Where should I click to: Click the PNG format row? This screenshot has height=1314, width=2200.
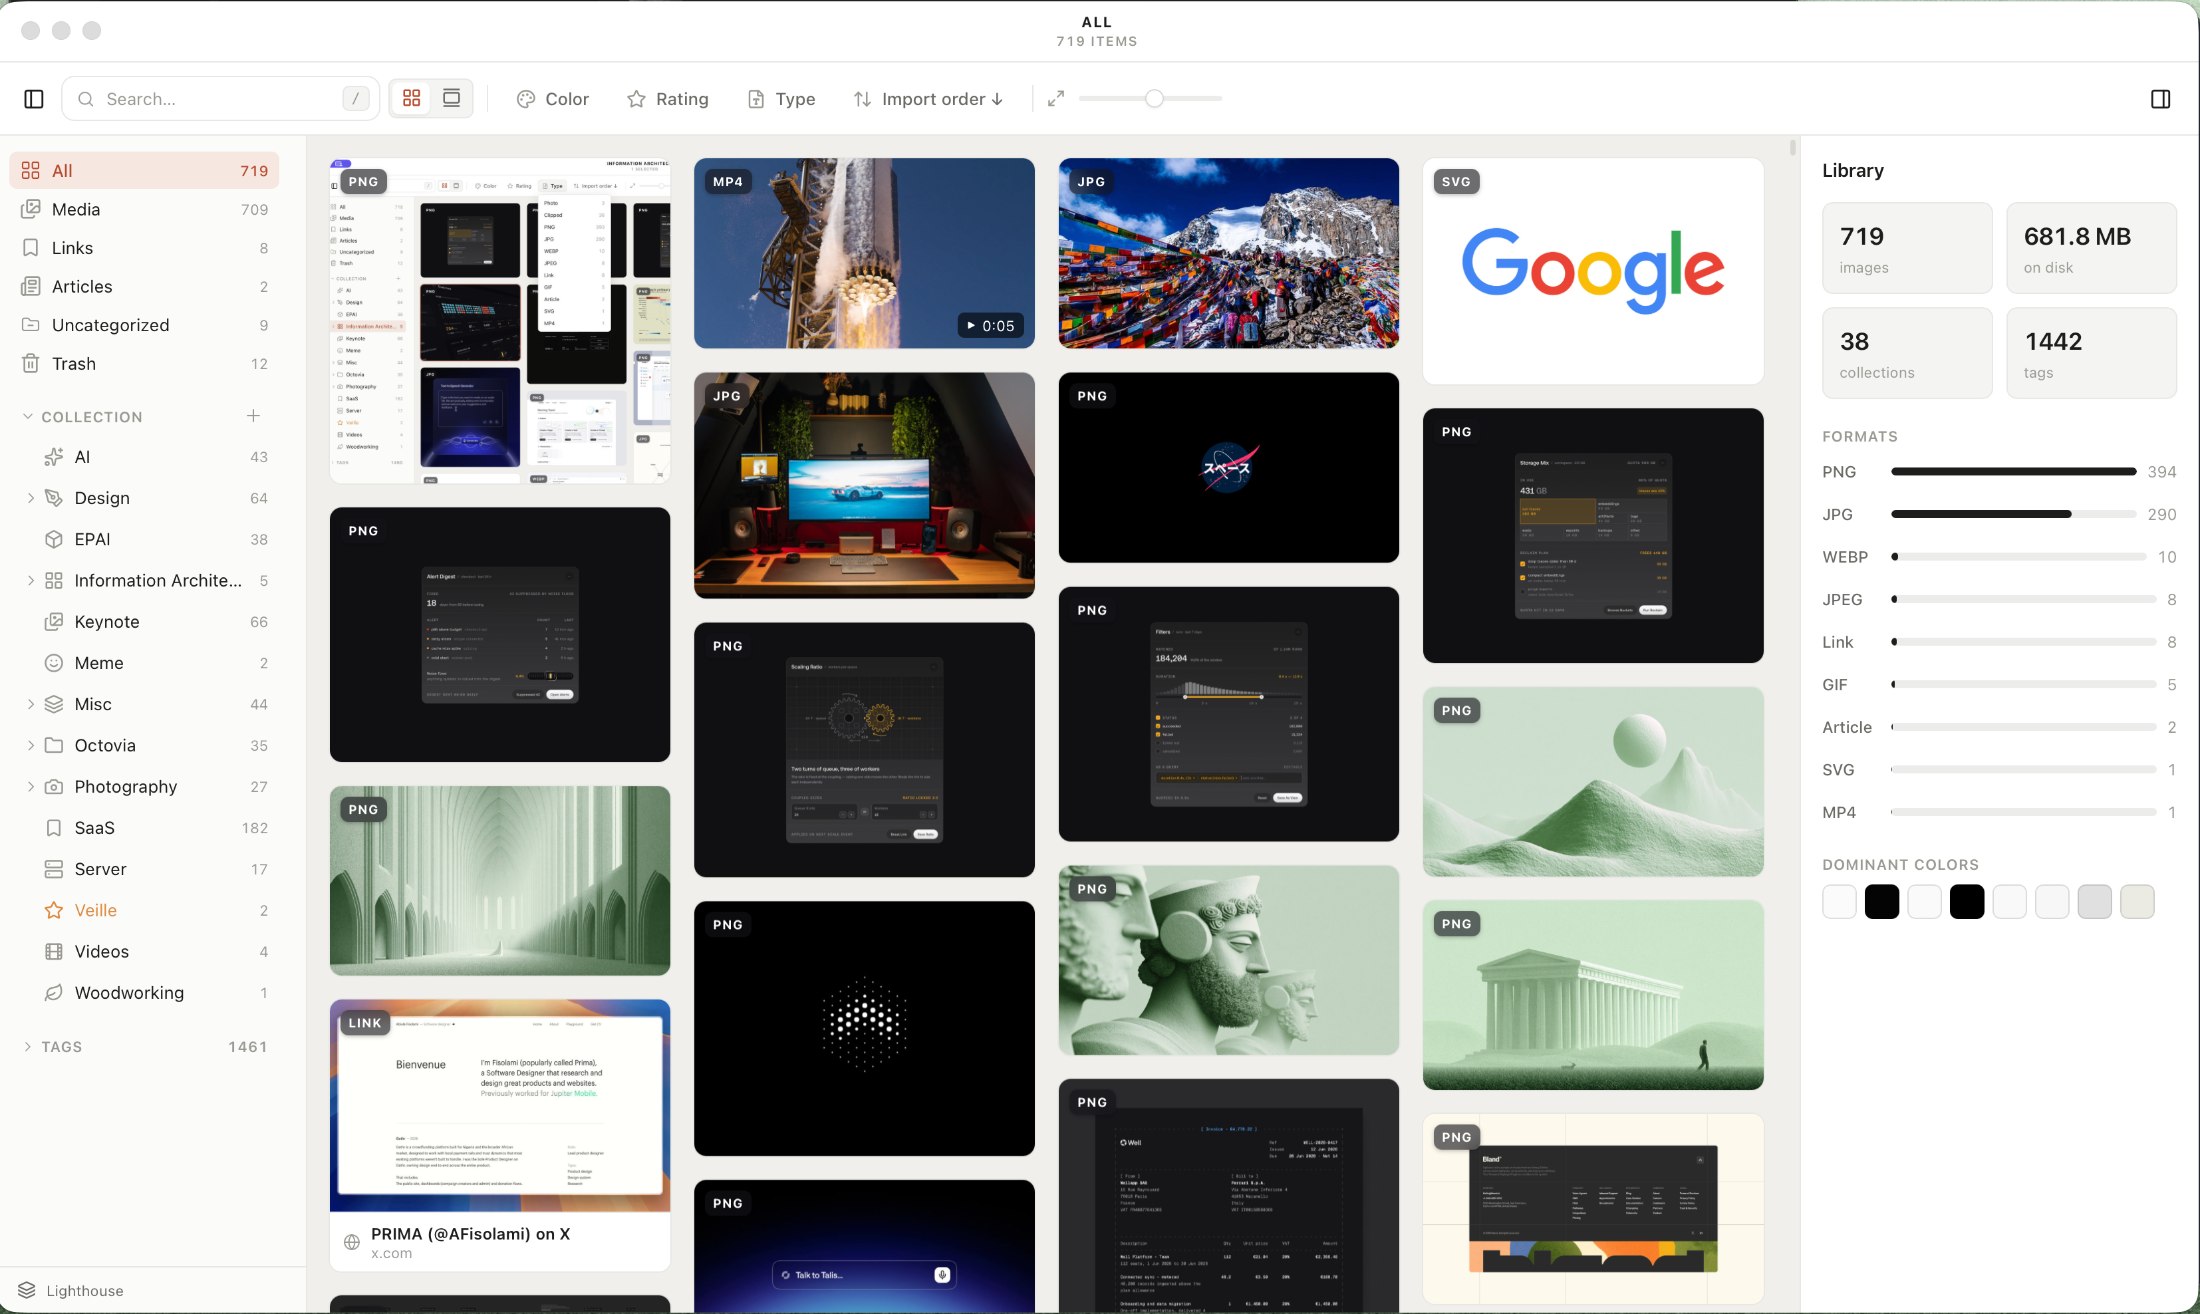[1999, 472]
